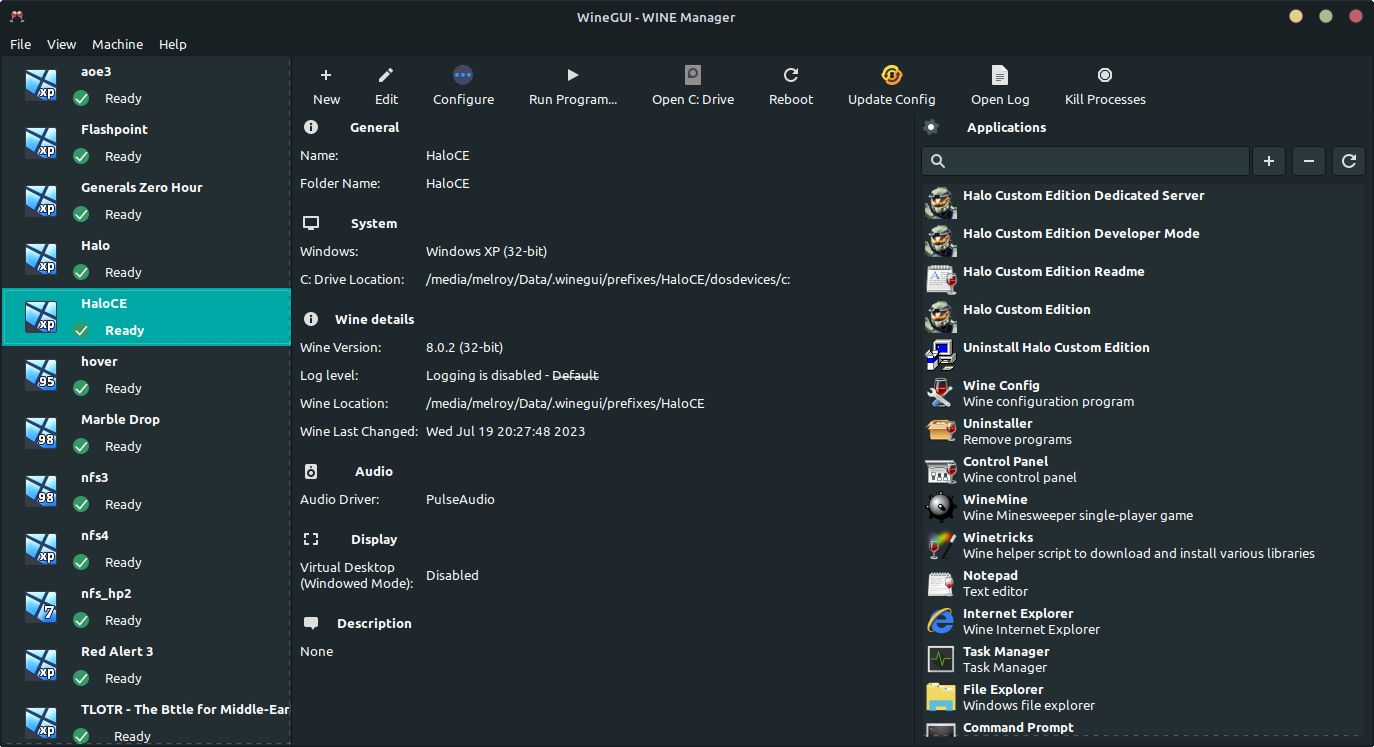Open the Winetricks helper script

[1144, 545]
